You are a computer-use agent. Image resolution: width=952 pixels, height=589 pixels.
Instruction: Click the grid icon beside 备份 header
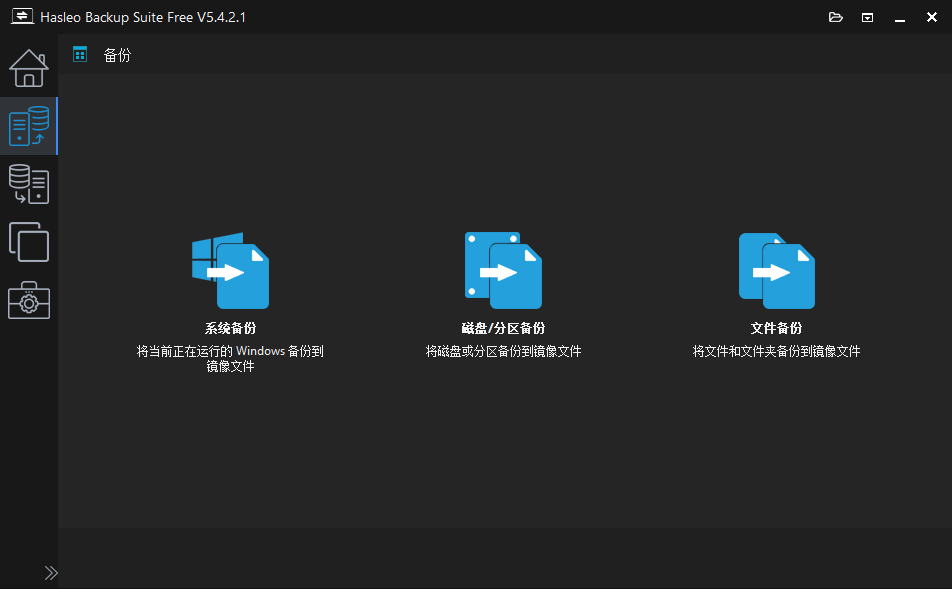[80, 54]
